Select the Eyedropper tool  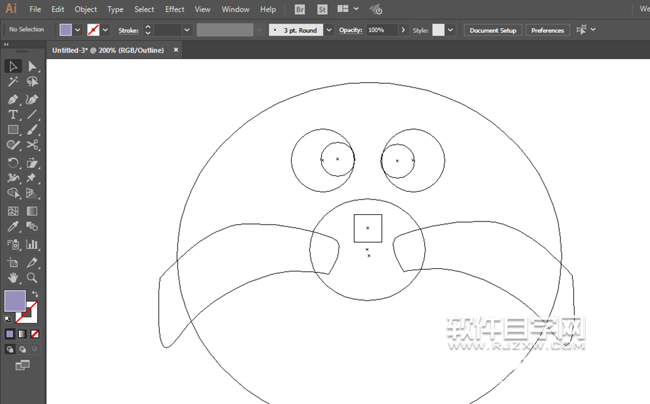pos(13,228)
